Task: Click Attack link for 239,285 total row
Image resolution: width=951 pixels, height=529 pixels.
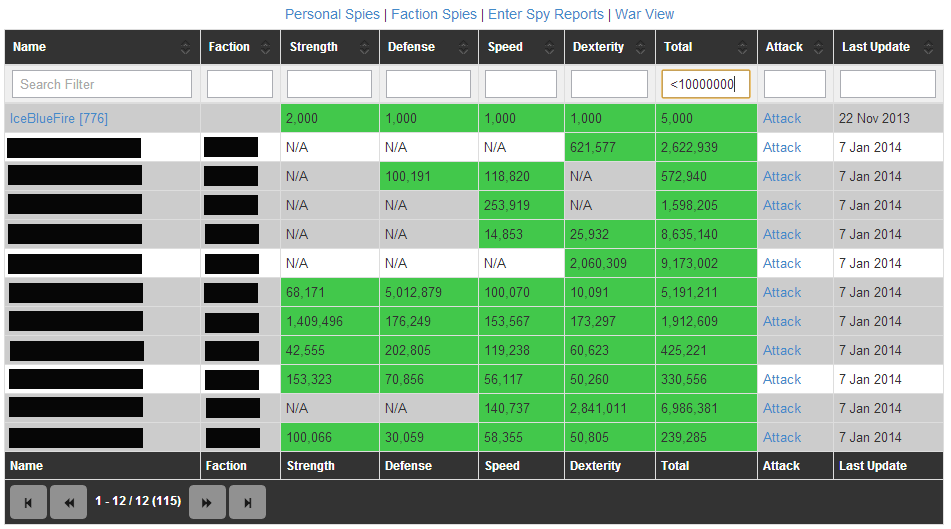Action: coord(782,437)
